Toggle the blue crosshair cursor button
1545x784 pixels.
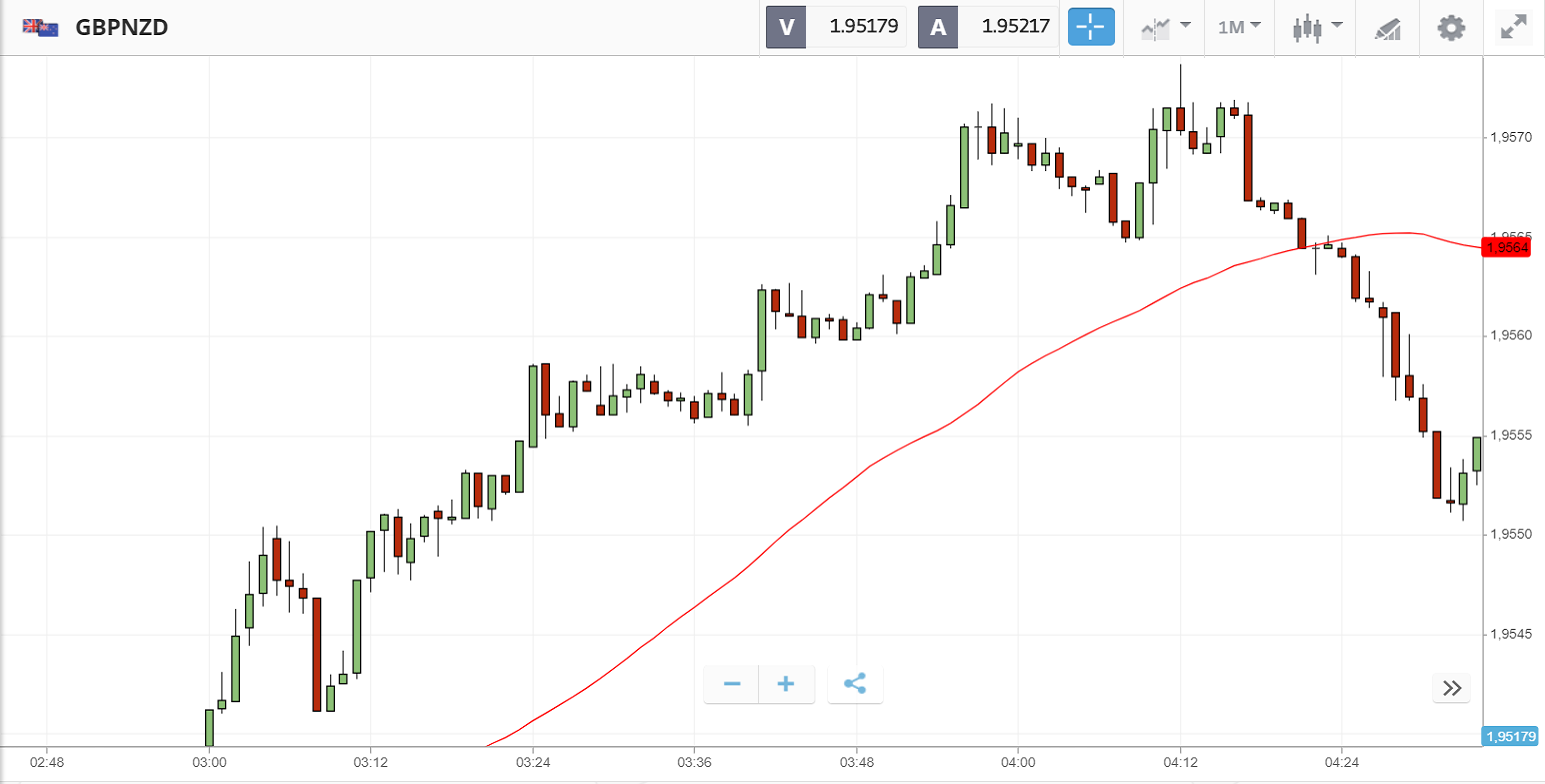pyautogui.click(x=1091, y=27)
